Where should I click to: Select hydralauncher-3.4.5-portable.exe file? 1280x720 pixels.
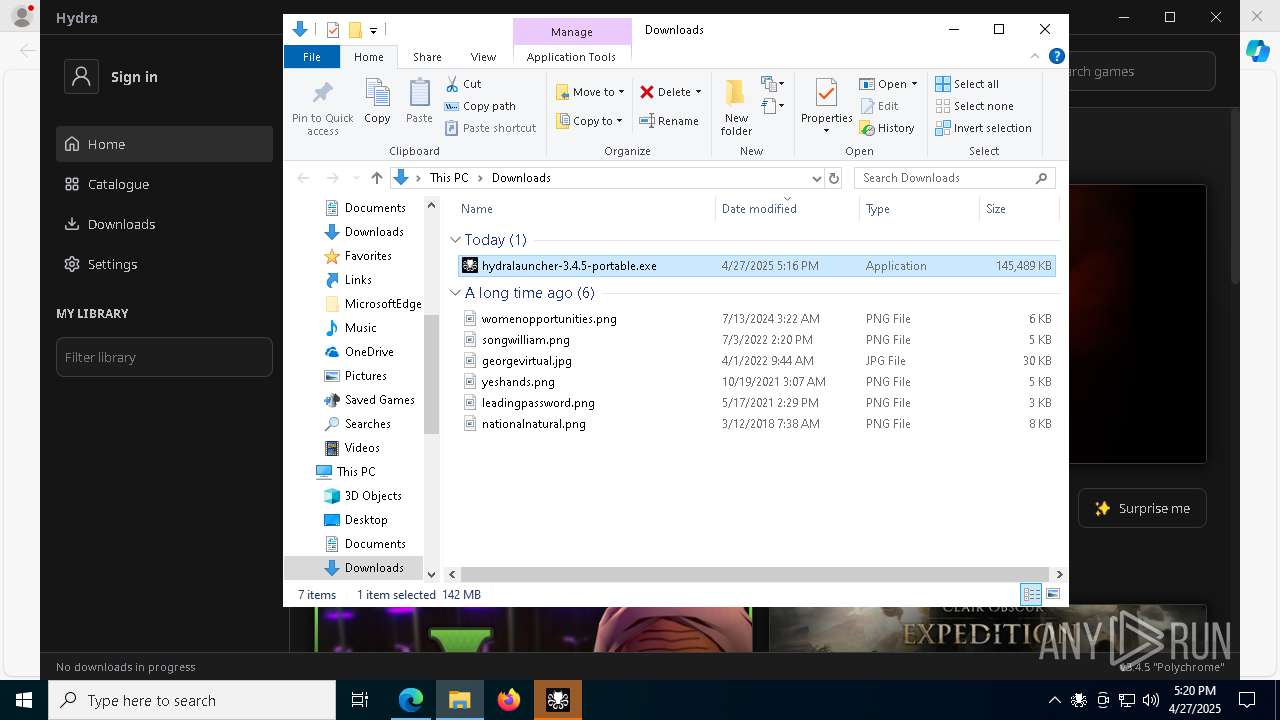coord(757,266)
